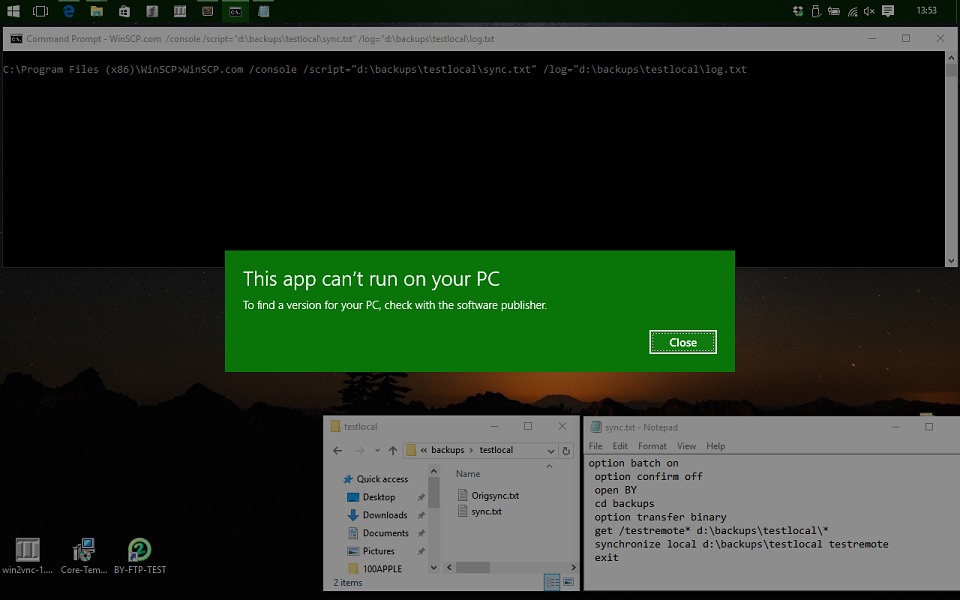This screenshot has width=960, height=600.
Task: Open the File menu in Notepad
Action: [595, 446]
